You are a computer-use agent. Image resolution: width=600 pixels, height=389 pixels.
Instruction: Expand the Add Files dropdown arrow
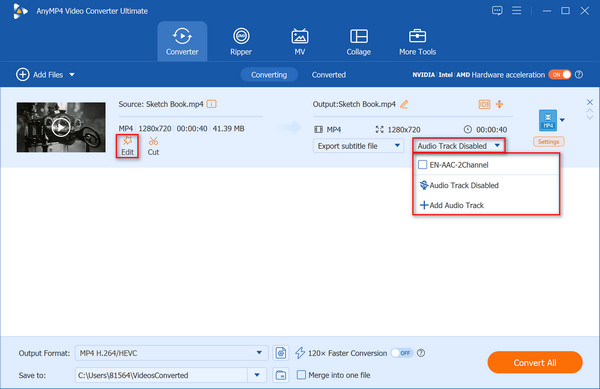tap(72, 75)
